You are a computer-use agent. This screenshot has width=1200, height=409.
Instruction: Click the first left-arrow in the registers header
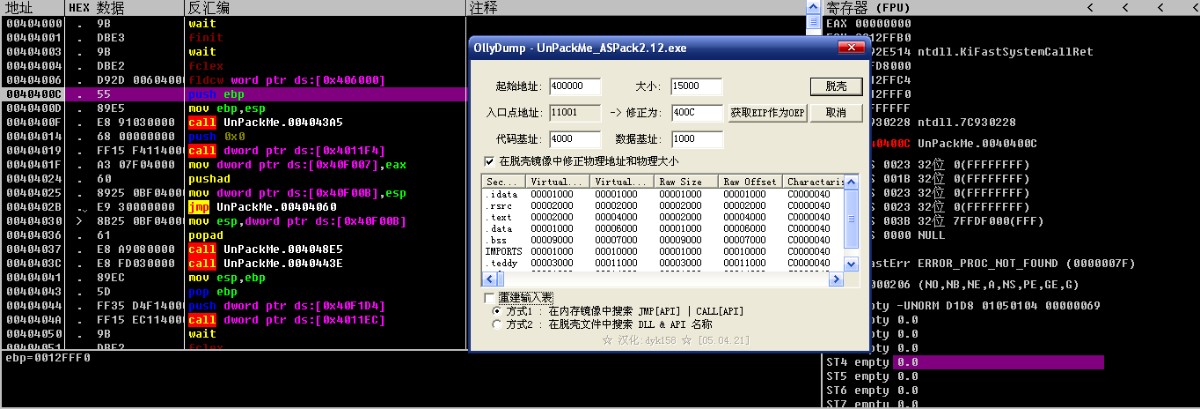(x=1089, y=8)
